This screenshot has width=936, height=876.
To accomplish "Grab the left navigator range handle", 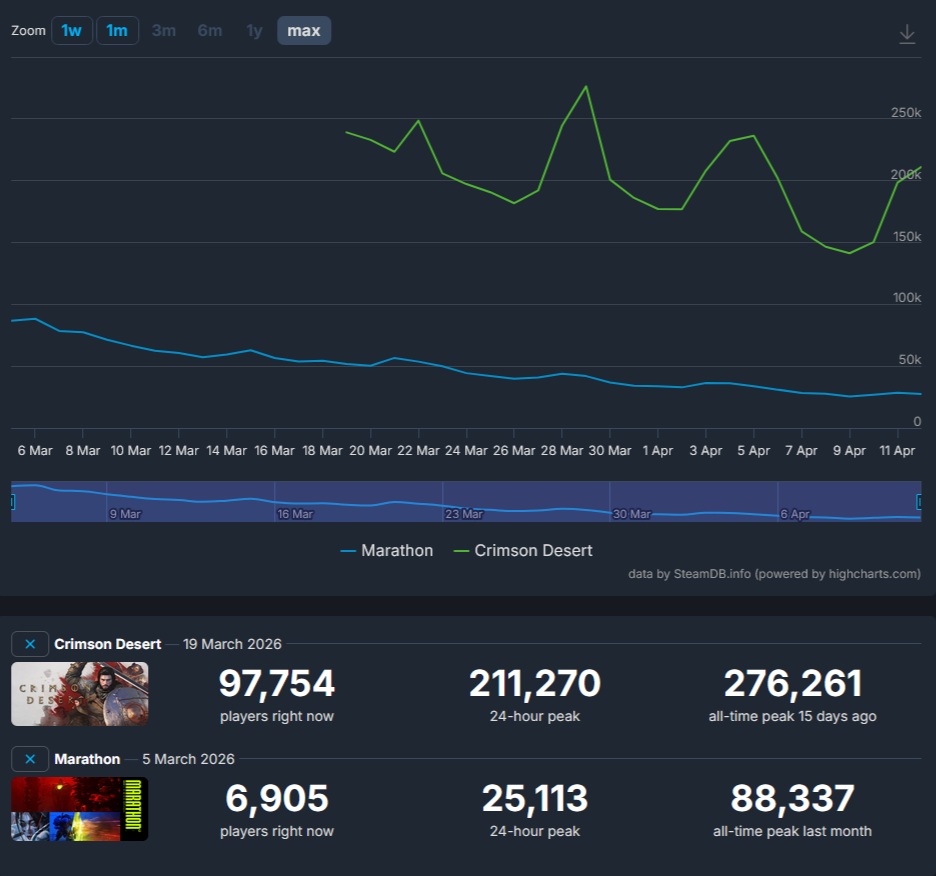I will click(x=12, y=502).
